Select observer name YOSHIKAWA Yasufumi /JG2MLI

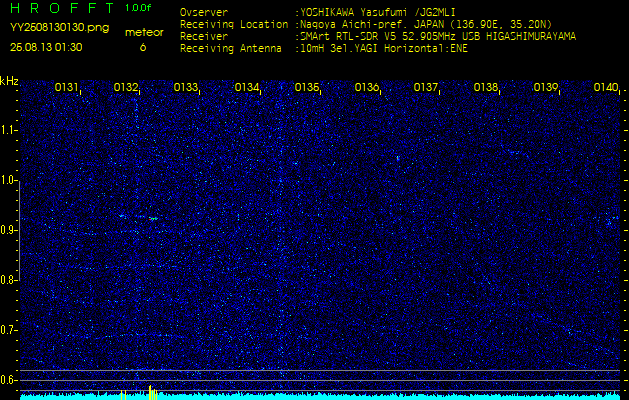[377, 12]
